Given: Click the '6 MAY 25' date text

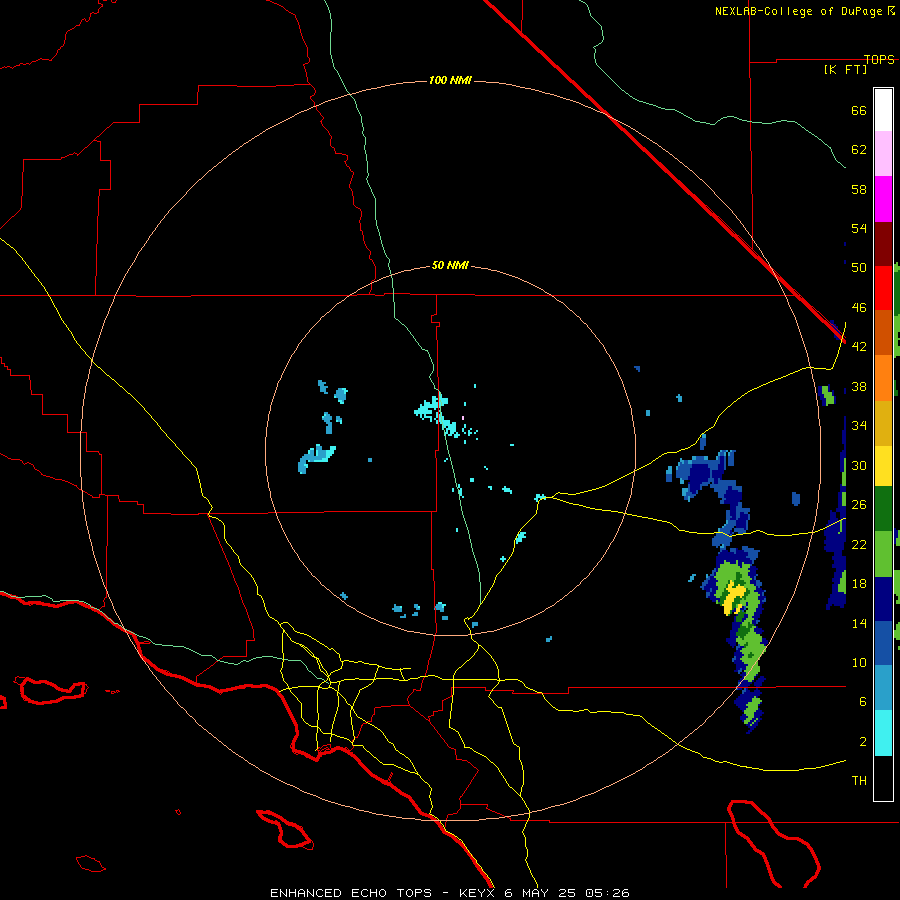Looking at the screenshot, I should click(x=540, y=893).
